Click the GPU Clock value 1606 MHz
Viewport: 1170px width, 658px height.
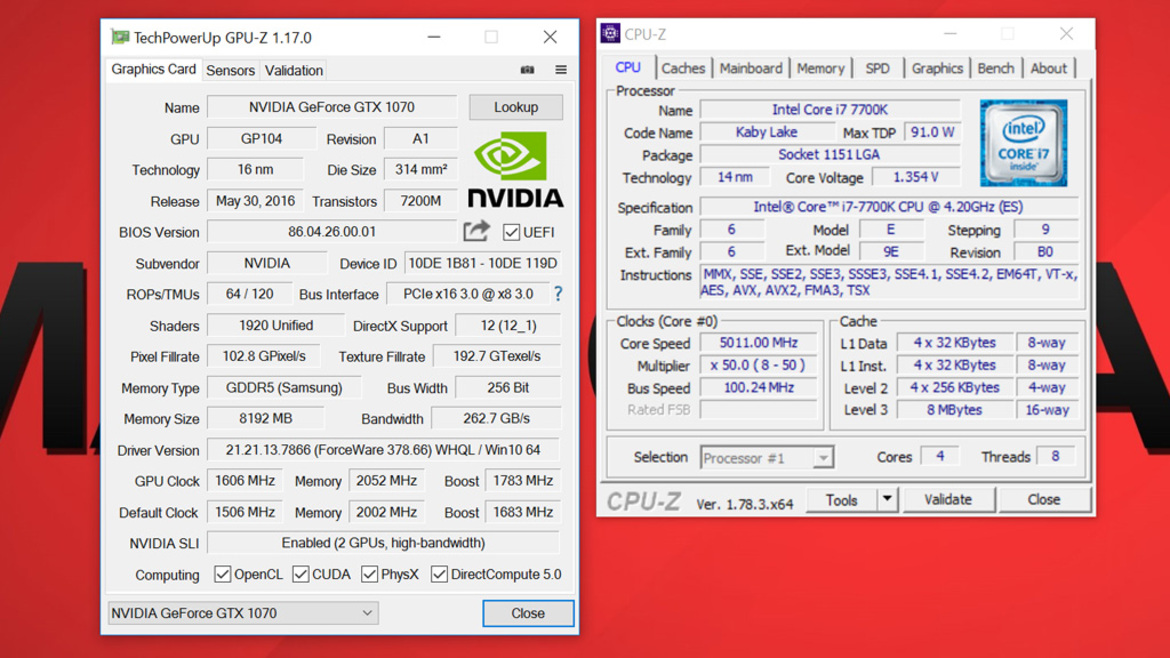tap(245, 480)
